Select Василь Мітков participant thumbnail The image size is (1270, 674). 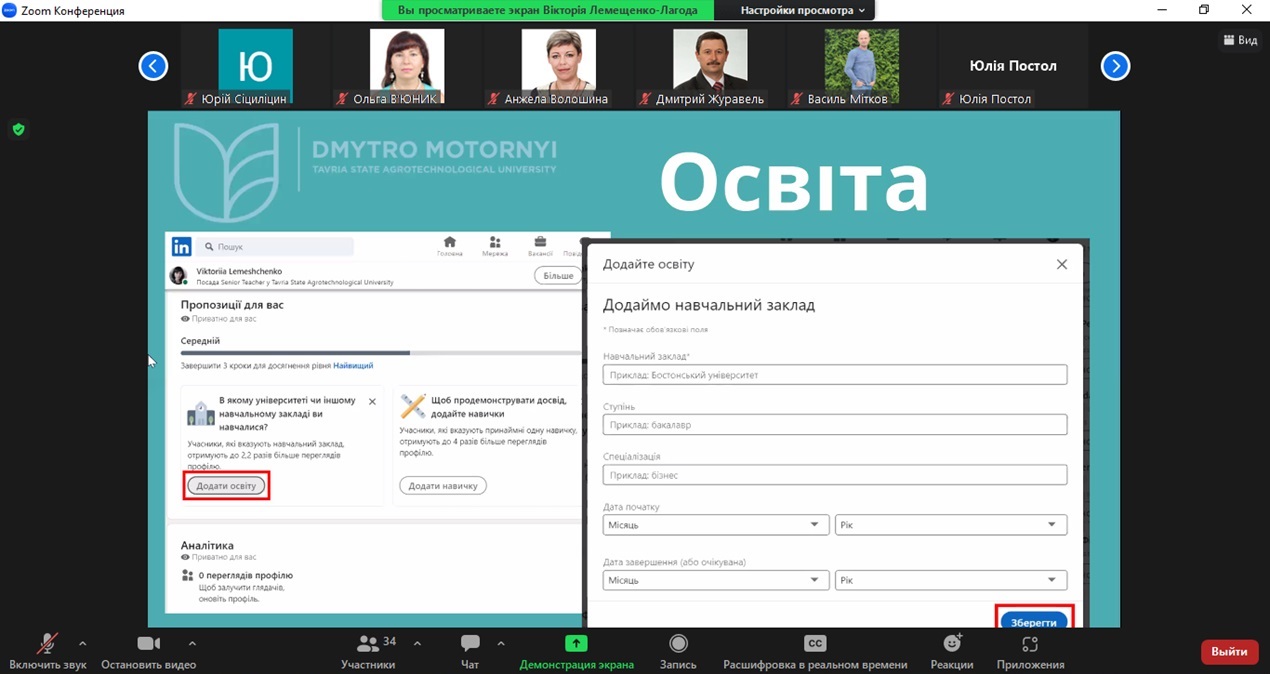point(862,67)
